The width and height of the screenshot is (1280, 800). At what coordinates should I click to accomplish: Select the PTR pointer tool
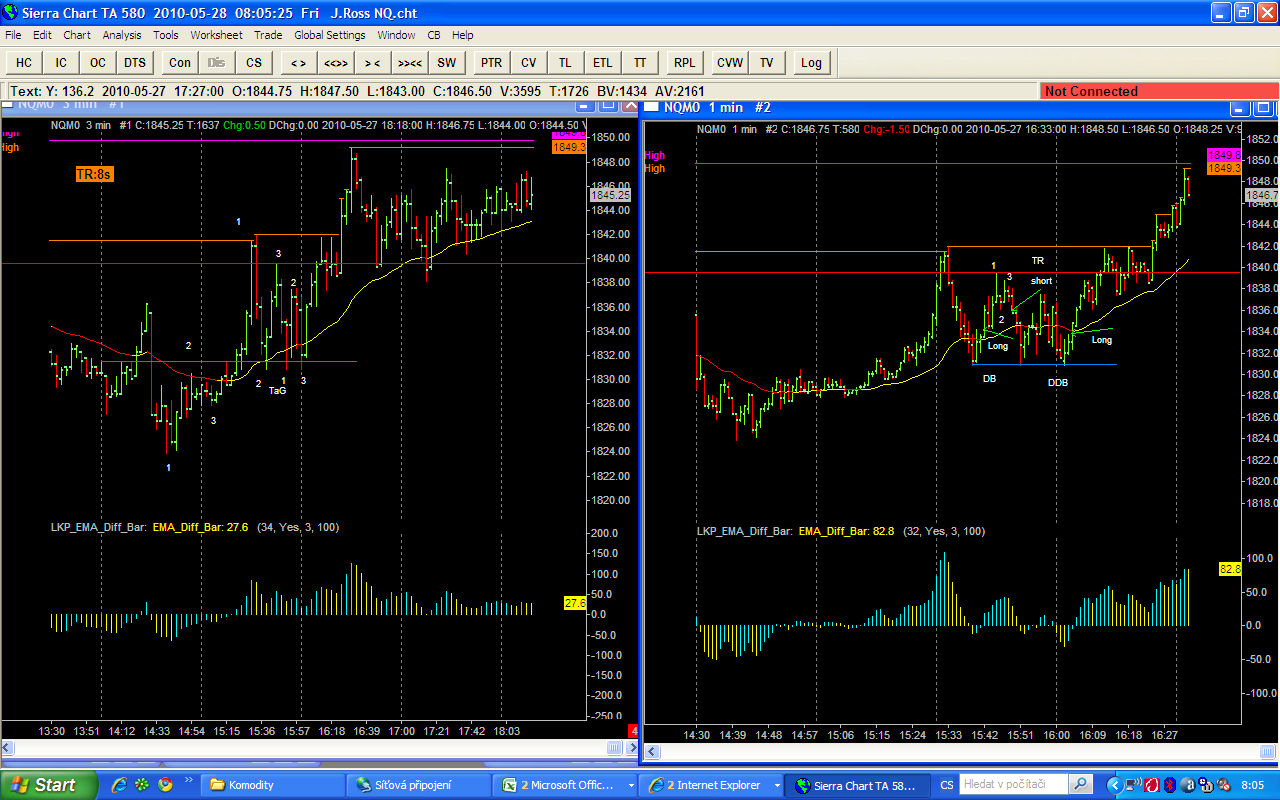pyautogui.click(x=491, y=63)
